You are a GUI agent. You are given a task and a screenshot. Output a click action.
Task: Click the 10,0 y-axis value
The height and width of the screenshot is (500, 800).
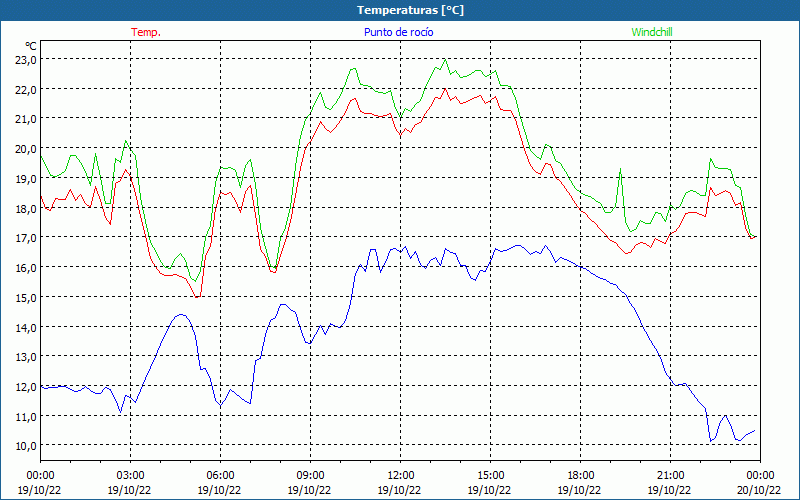26,446
